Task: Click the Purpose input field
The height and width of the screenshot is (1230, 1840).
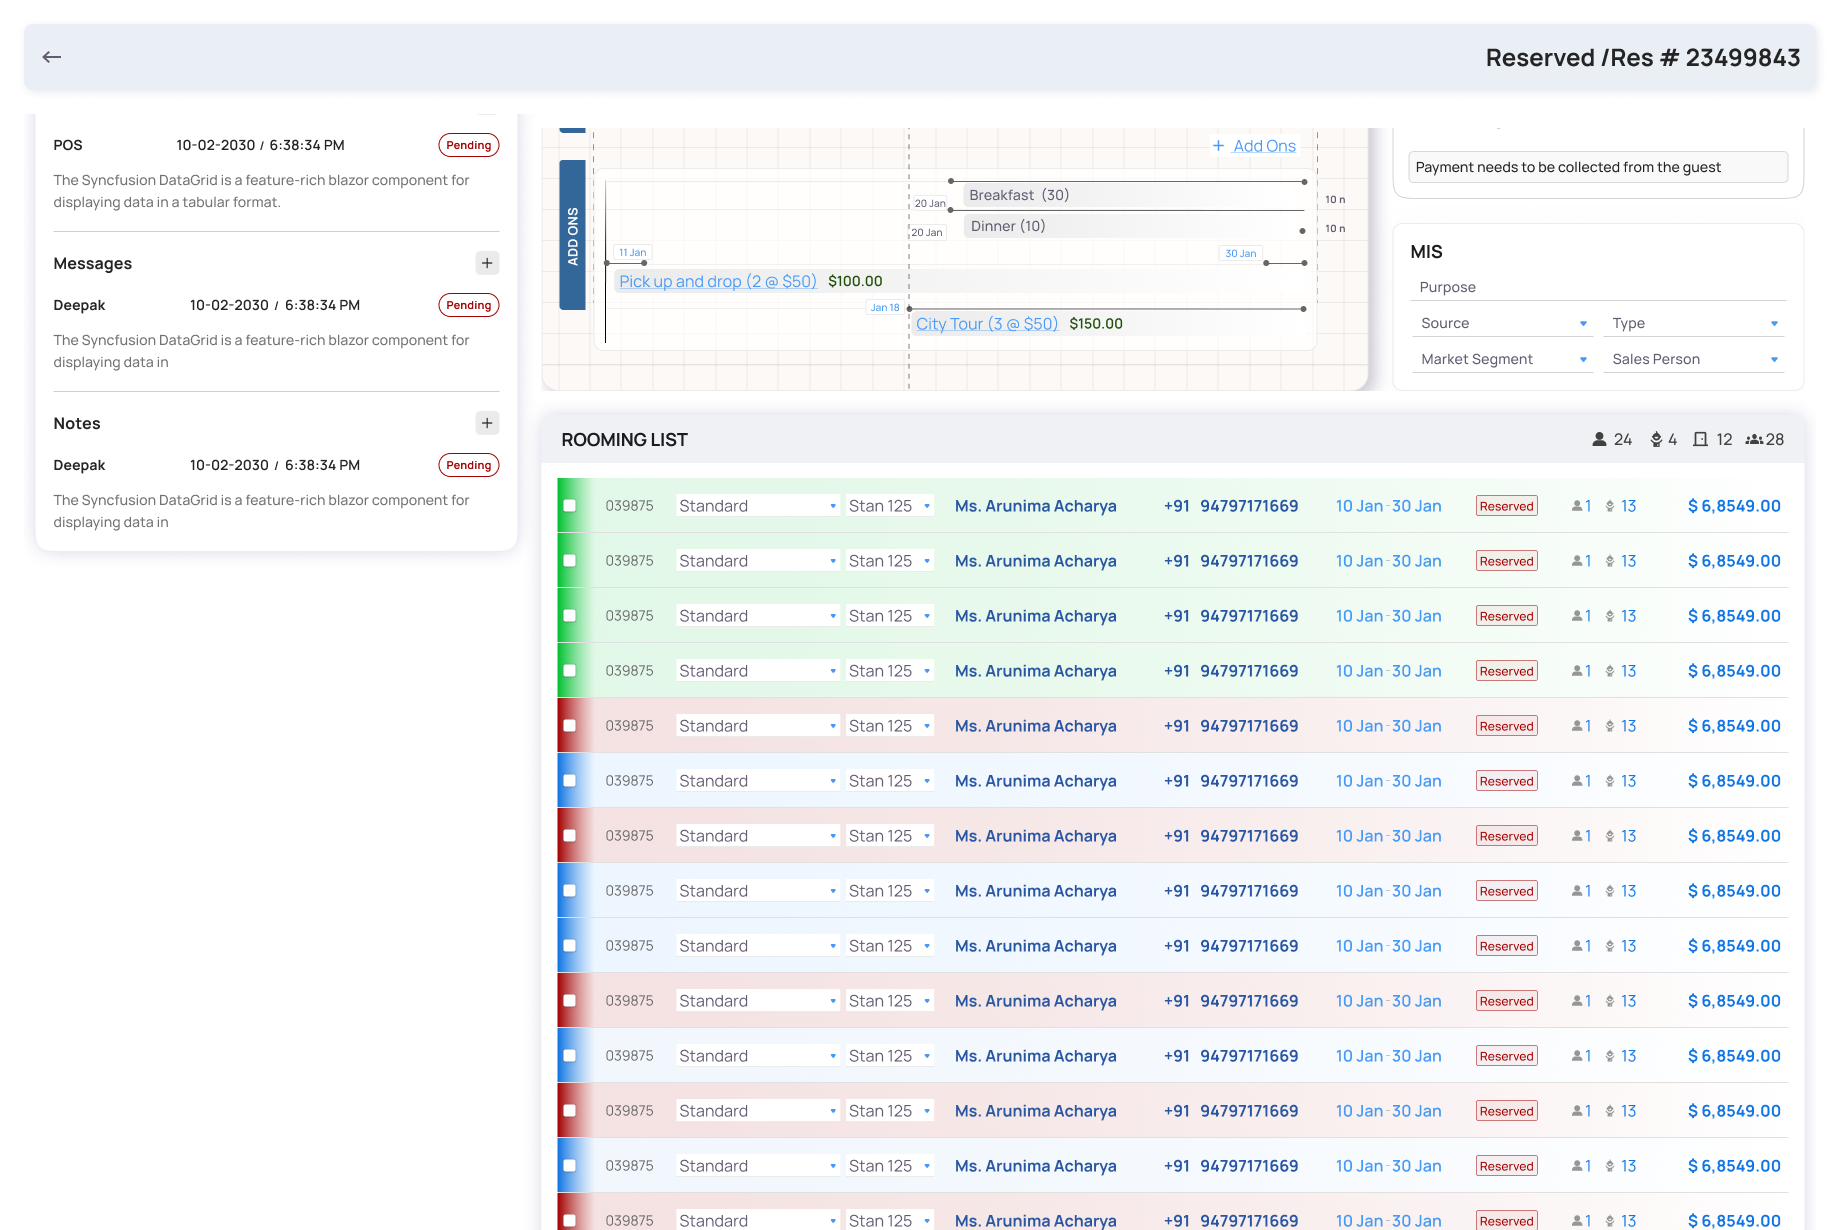Action: (x=1598, y=287)
